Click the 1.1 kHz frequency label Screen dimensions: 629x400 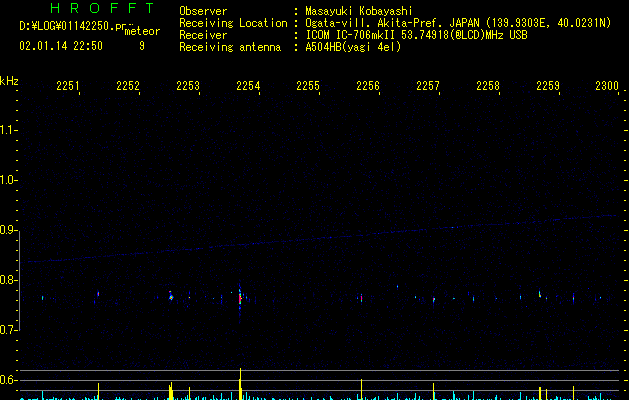click(x=8, y=130)
